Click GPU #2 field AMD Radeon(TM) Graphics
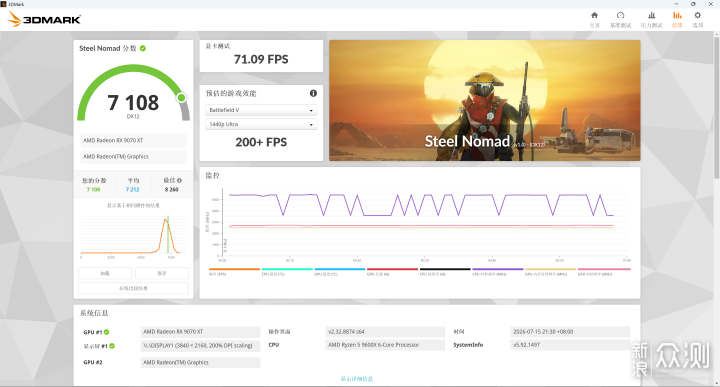 200,362
